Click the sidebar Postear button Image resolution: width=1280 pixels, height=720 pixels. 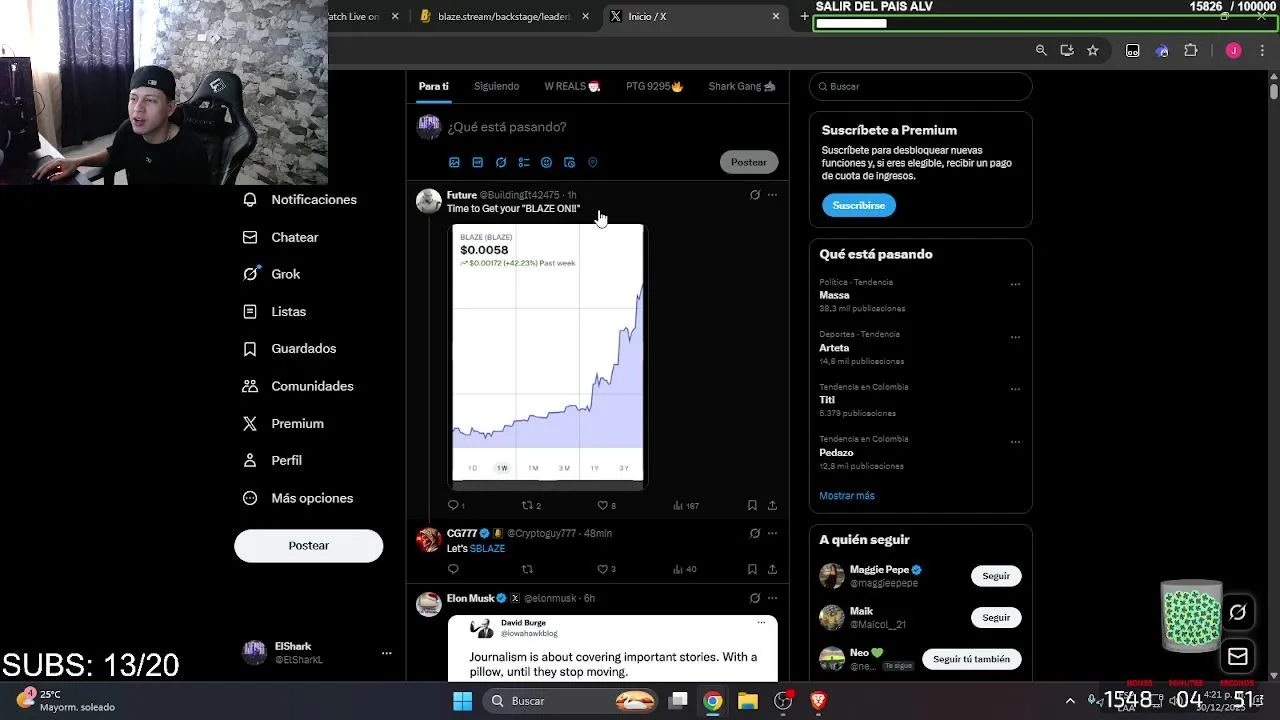coord(308,545)
